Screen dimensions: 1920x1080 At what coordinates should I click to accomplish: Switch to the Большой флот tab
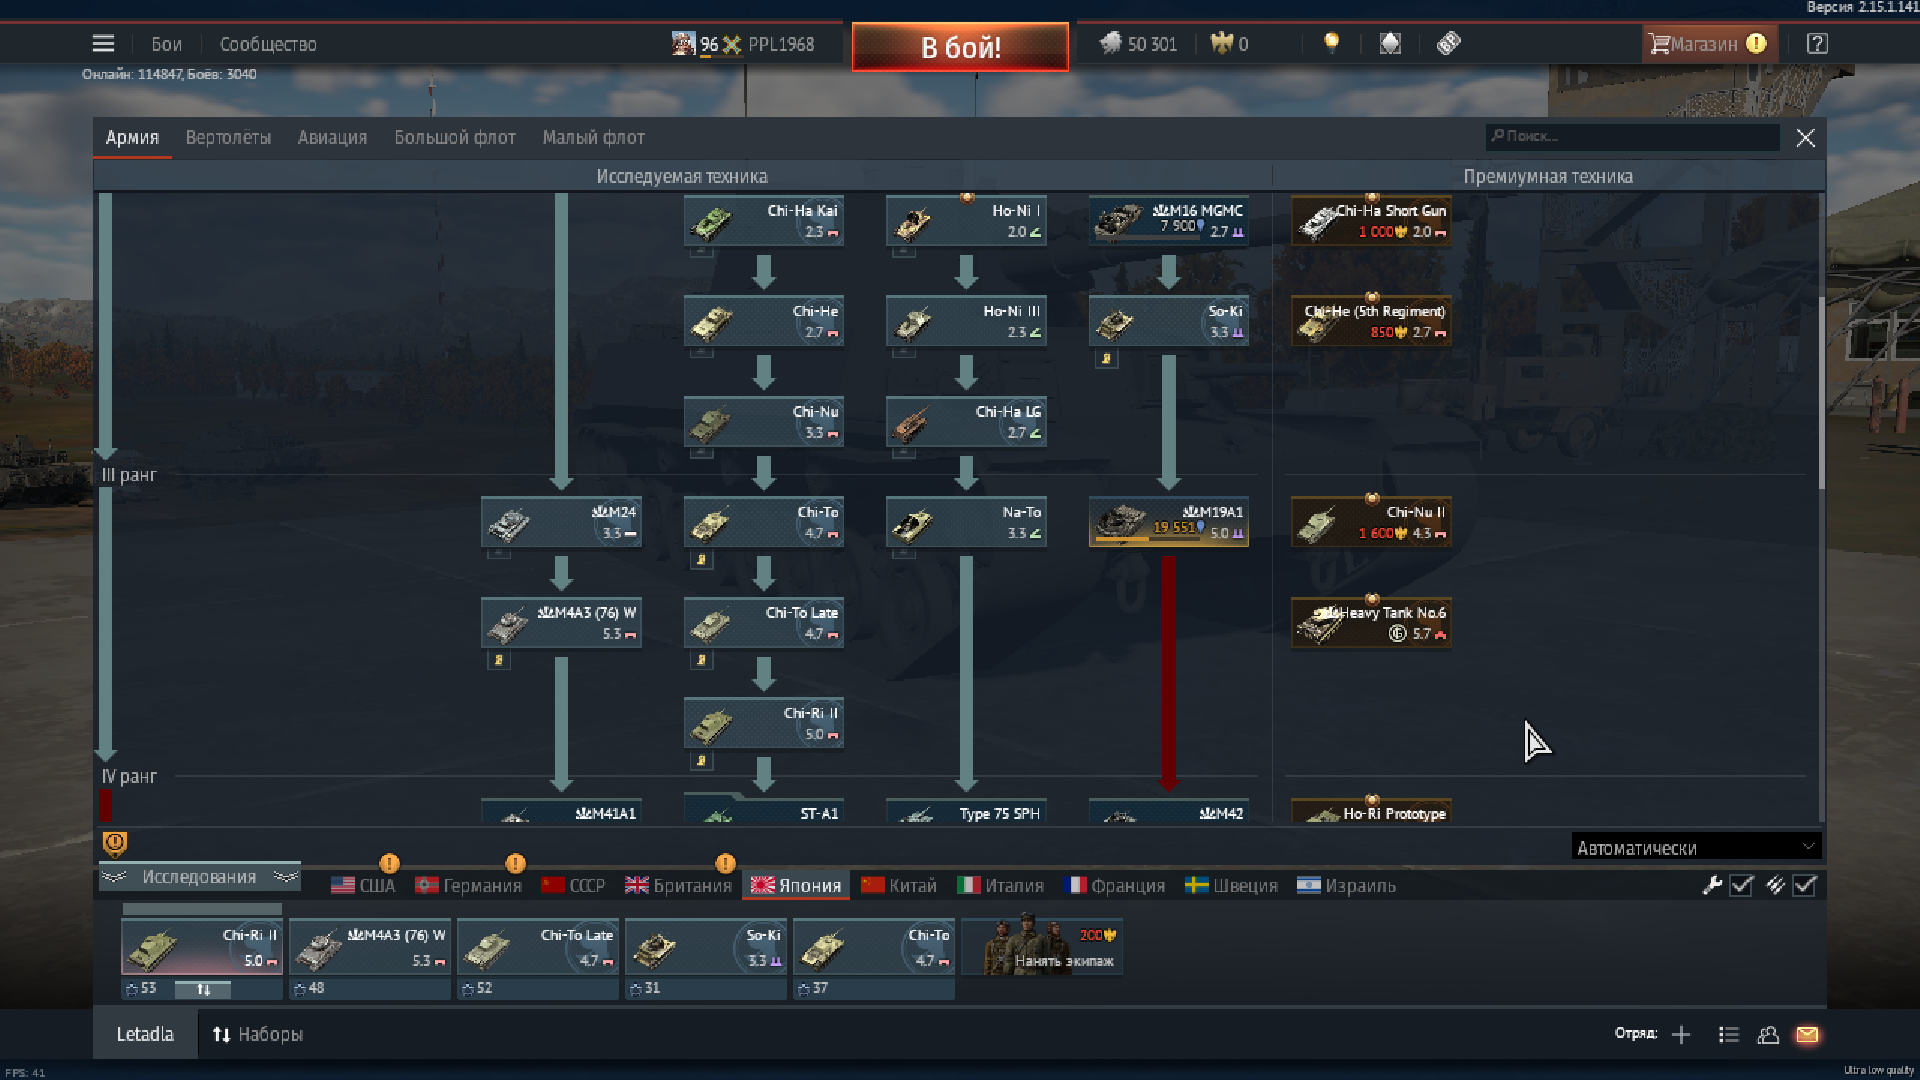(x=455, y=137)
